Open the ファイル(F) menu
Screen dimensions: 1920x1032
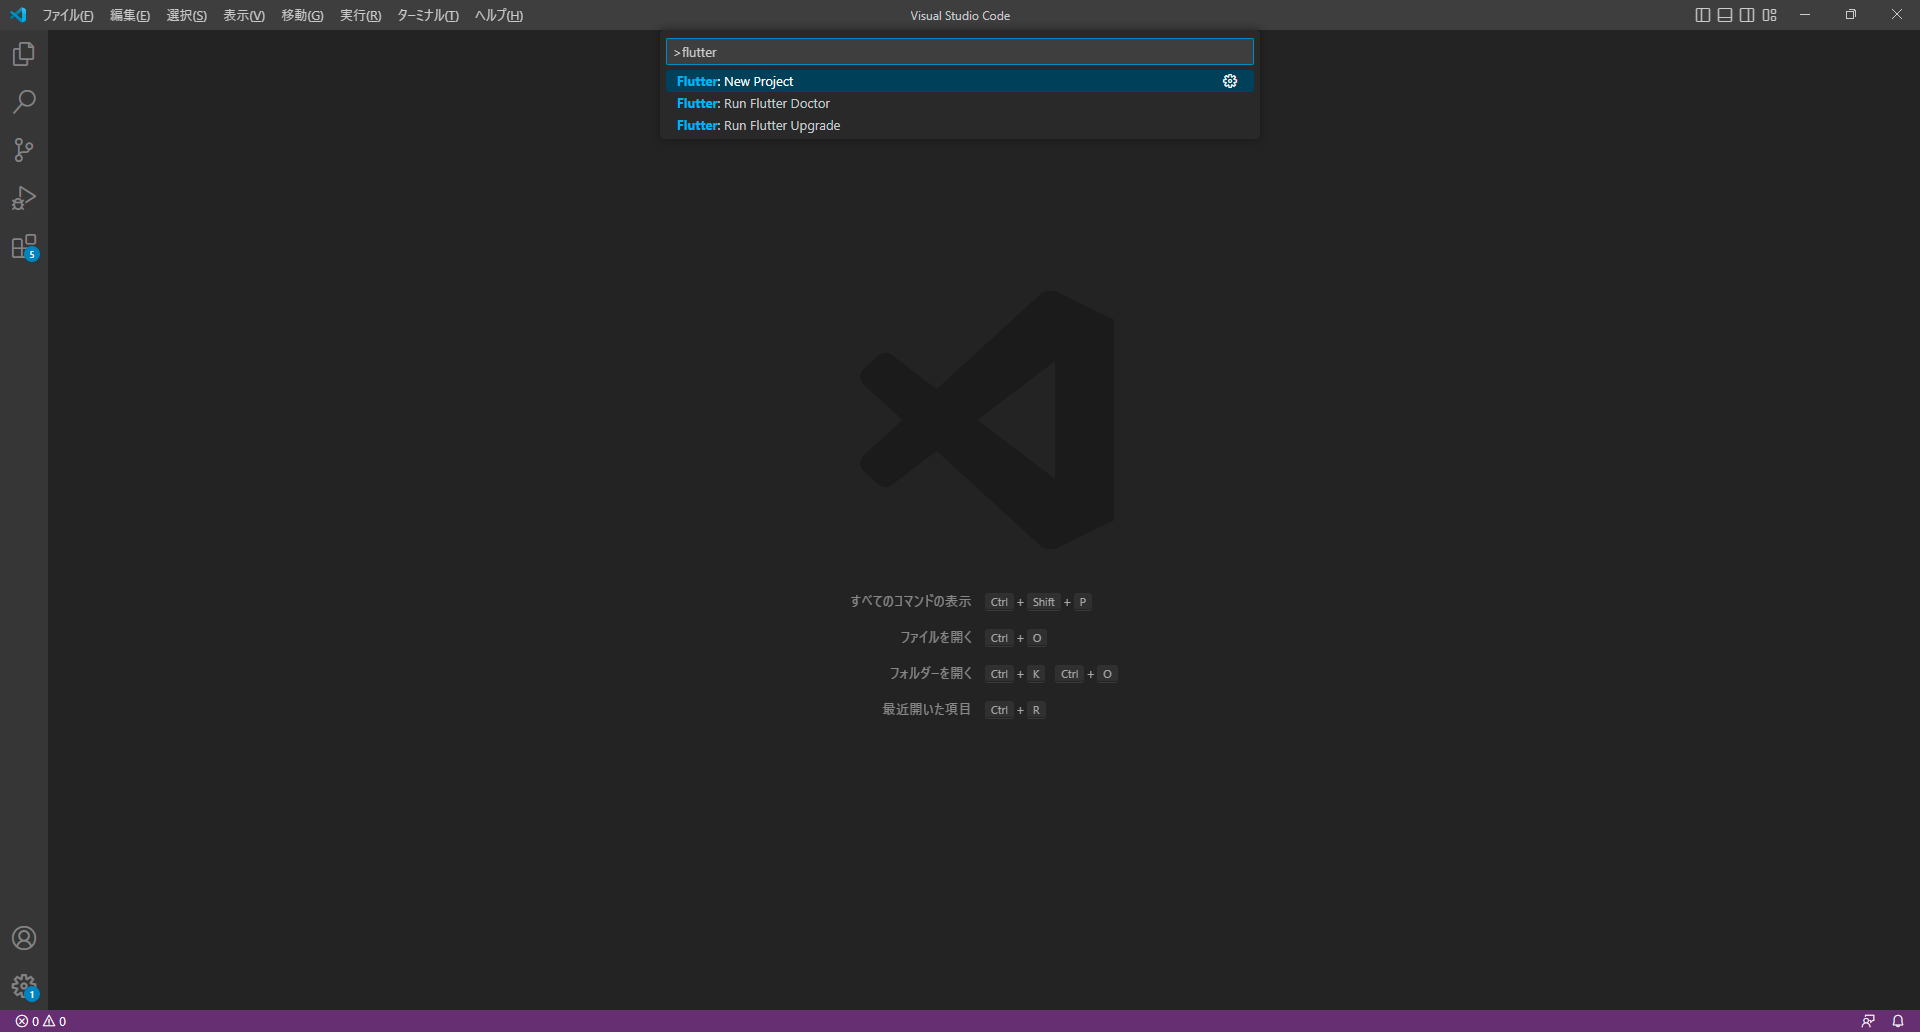click(x=68, y=15)
